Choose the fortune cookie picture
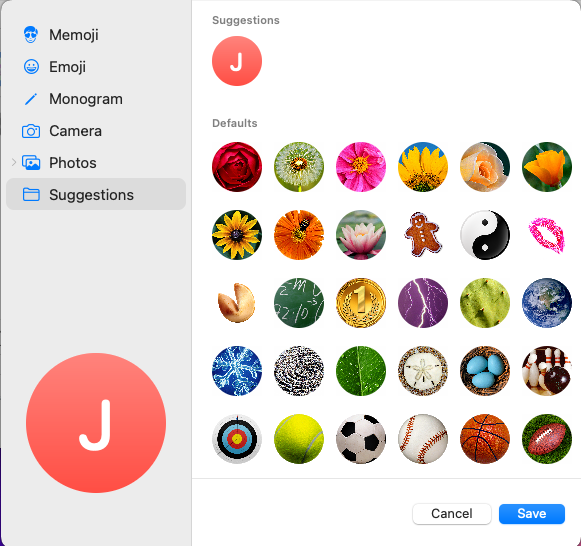Image resolution: width=581 pixels, height=546 pixels. (x=237, y=303)
